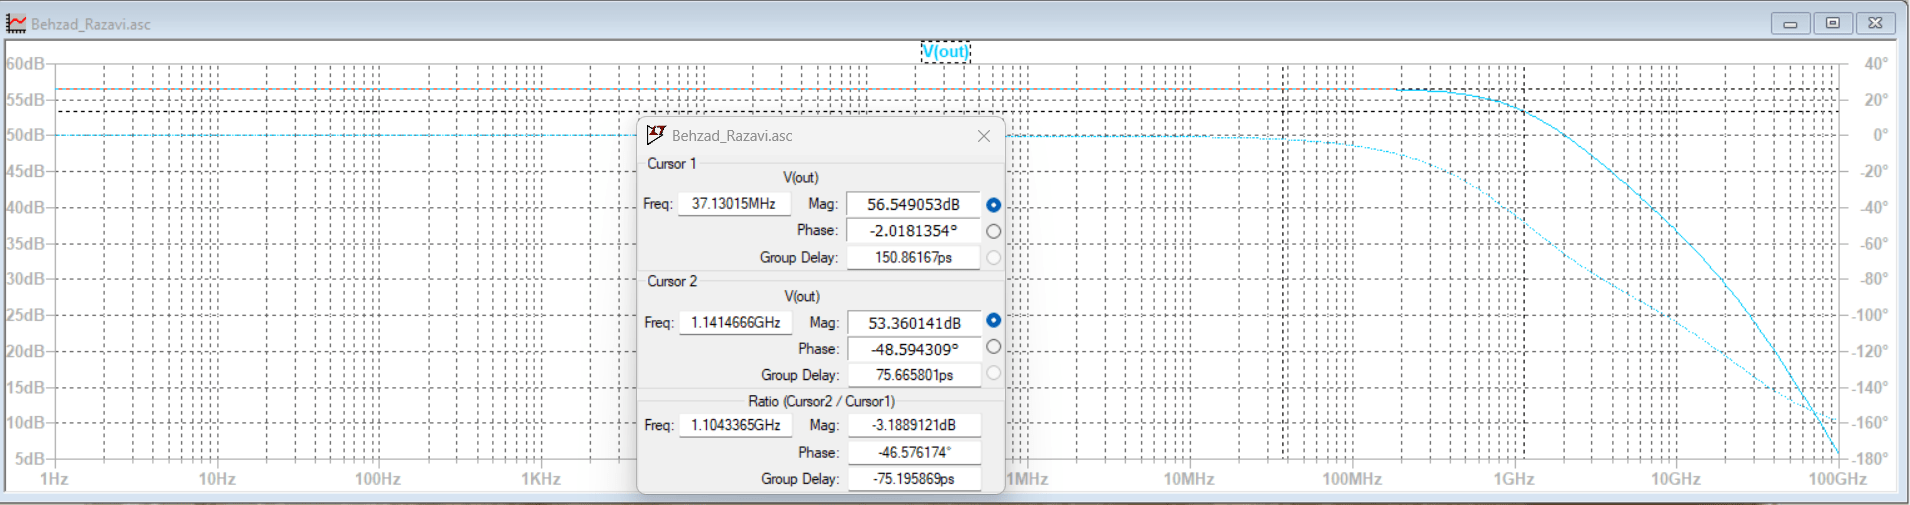The image size is (1910, 505).
Task: Select Cursor 2 Group Delay radio button
Action: click(x=993, y=373)
